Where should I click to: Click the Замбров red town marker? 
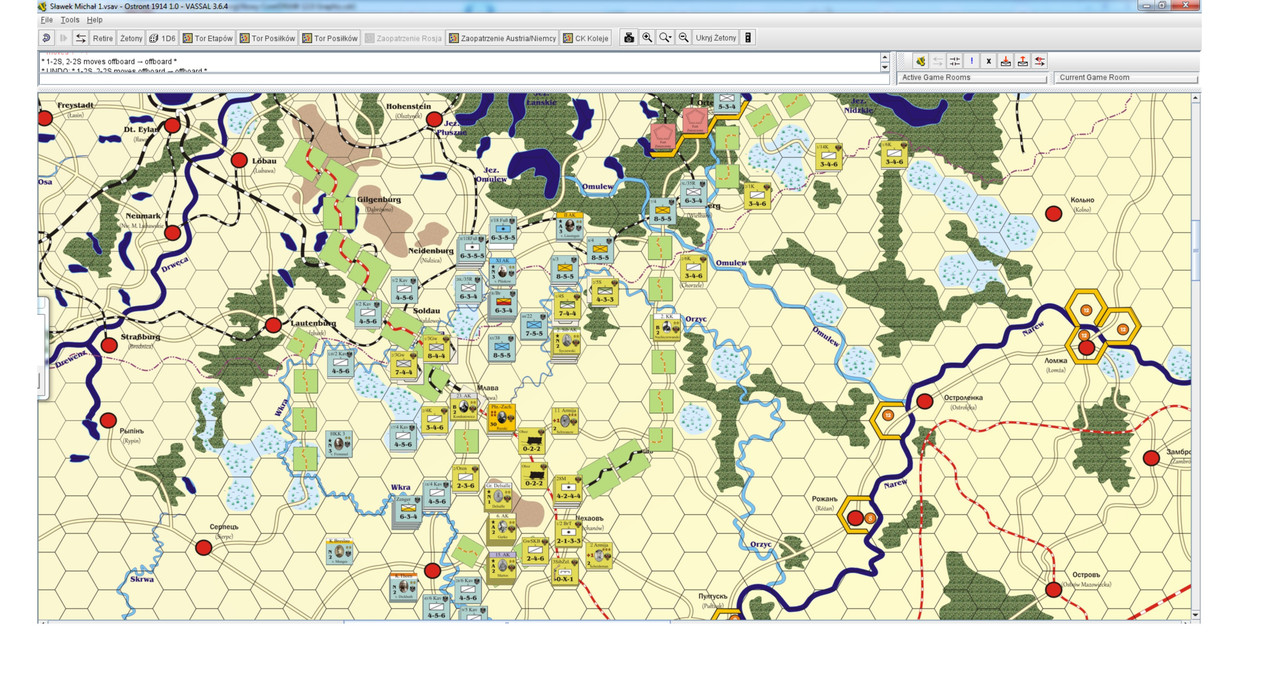point(1151,458)
